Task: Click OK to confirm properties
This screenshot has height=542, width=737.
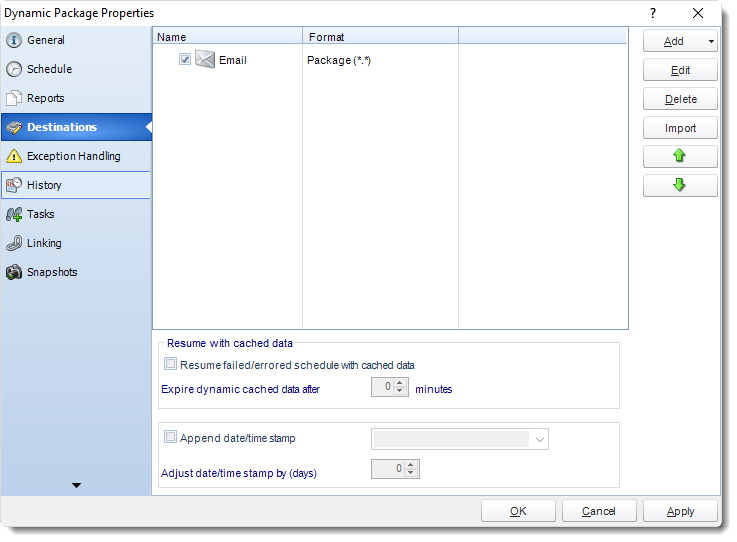Action: pyautogui.click(x=518, y=511)
